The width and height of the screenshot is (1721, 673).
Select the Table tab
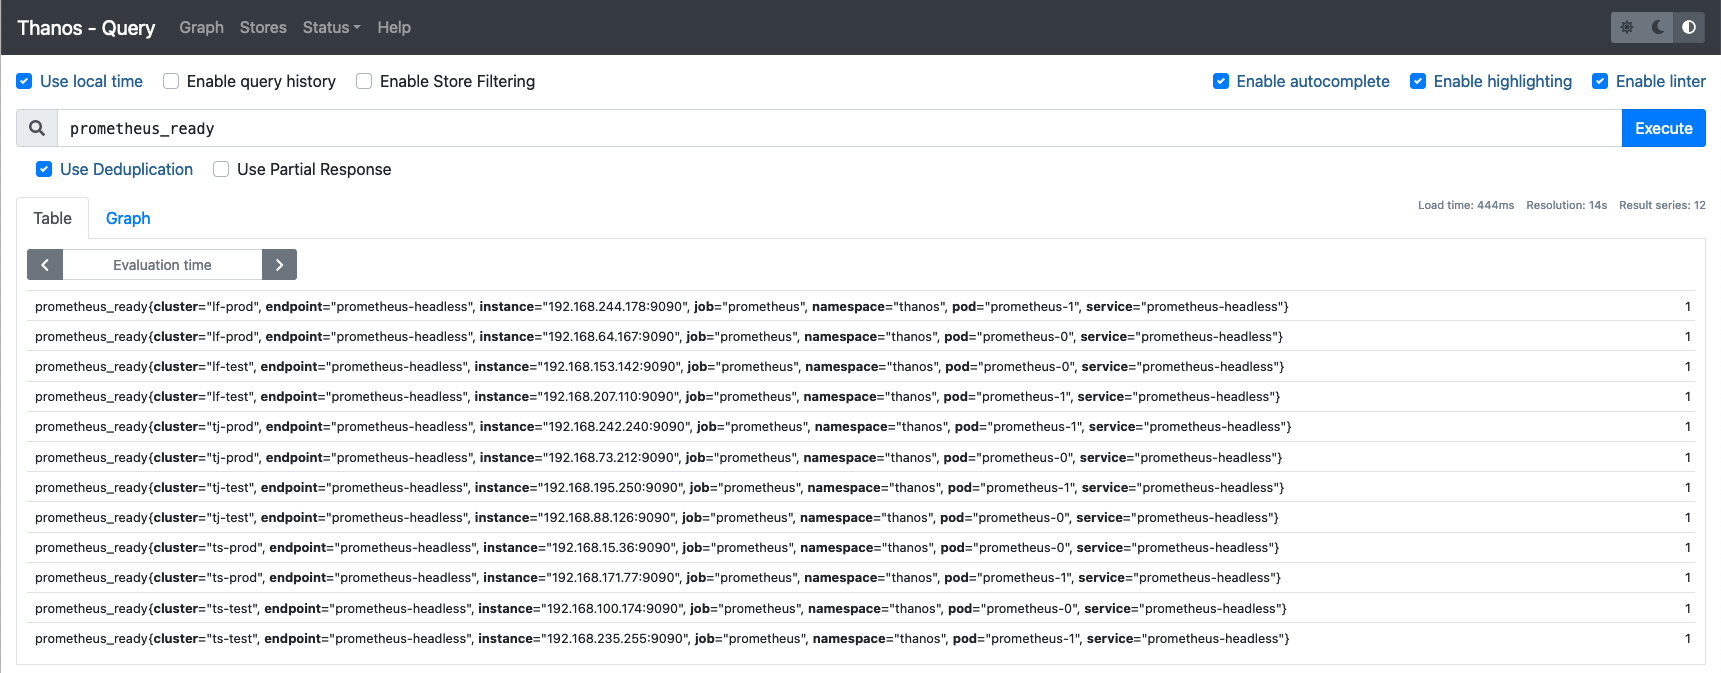point(52,218)
